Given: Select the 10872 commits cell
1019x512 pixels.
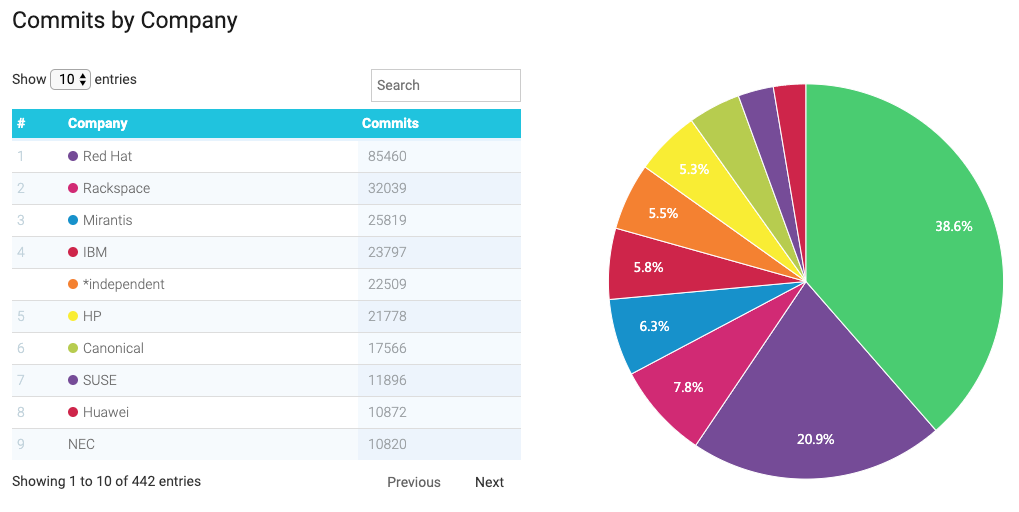Looking at the screenshot, I should pos(439,412).
